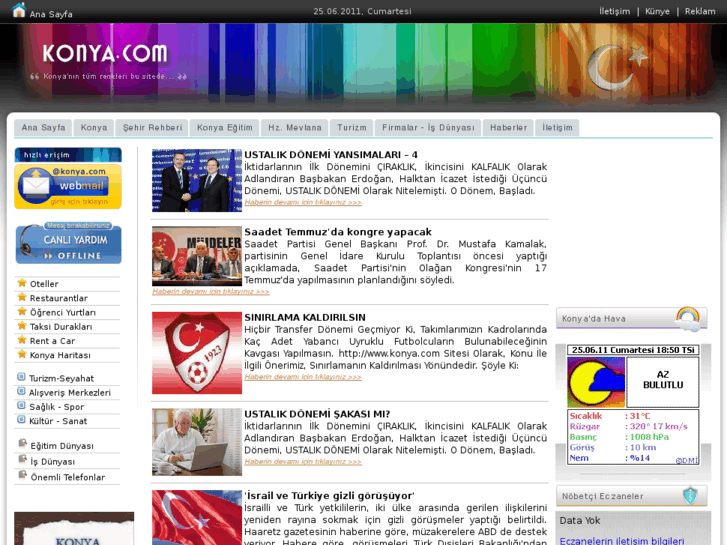Open headline SINIRLAMA KALDIRILSIN

(x=305, y=317)
